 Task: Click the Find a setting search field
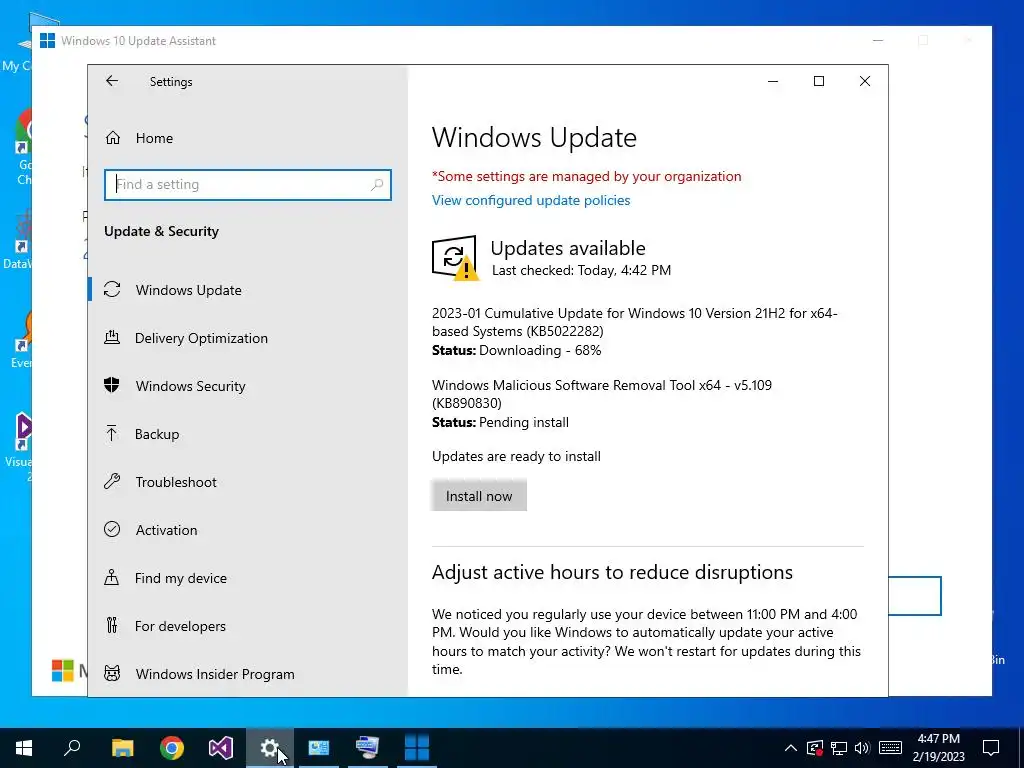[248, 185]
